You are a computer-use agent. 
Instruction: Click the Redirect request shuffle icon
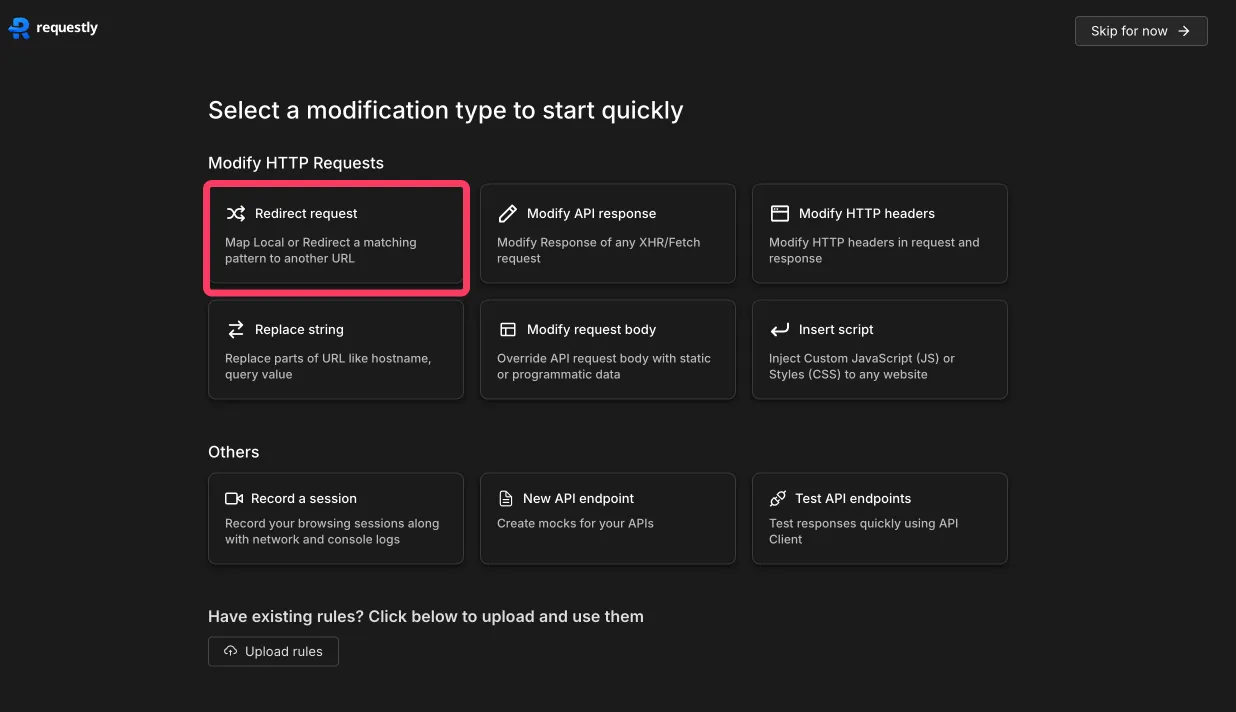236,213
